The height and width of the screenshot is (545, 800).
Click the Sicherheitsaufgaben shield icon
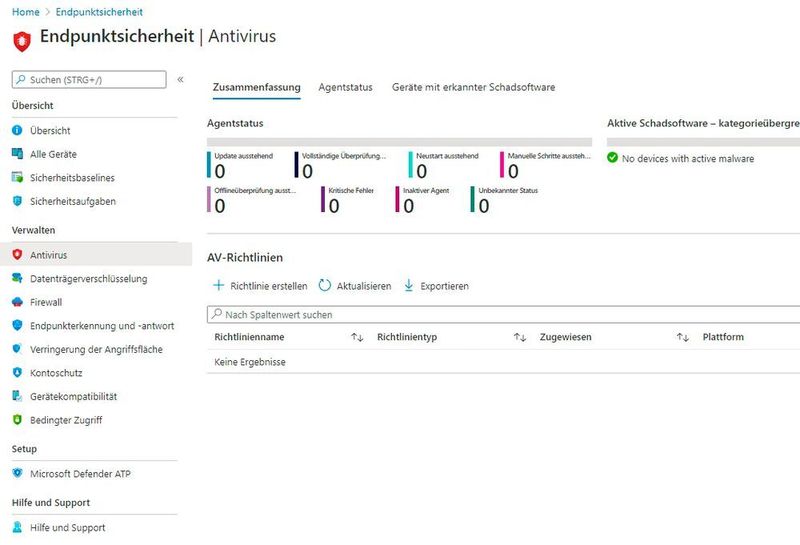point(17,201)
